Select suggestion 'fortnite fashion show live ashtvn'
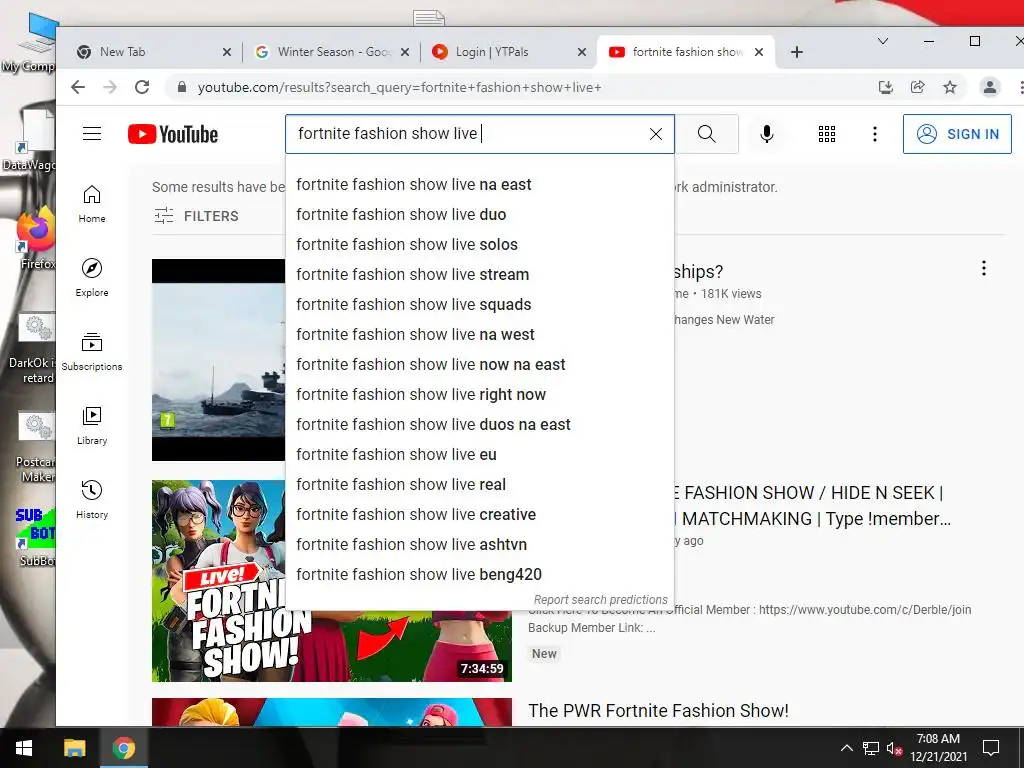1024x768 pixels. [480, 545]
